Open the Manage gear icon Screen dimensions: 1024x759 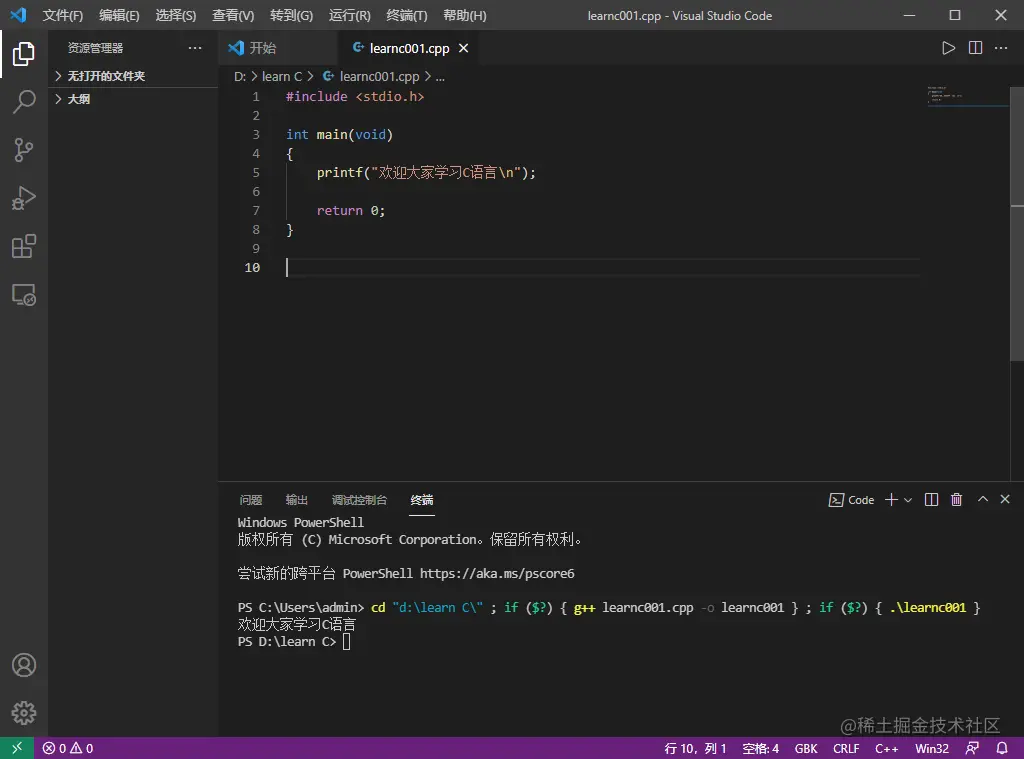tap(24, 713)
